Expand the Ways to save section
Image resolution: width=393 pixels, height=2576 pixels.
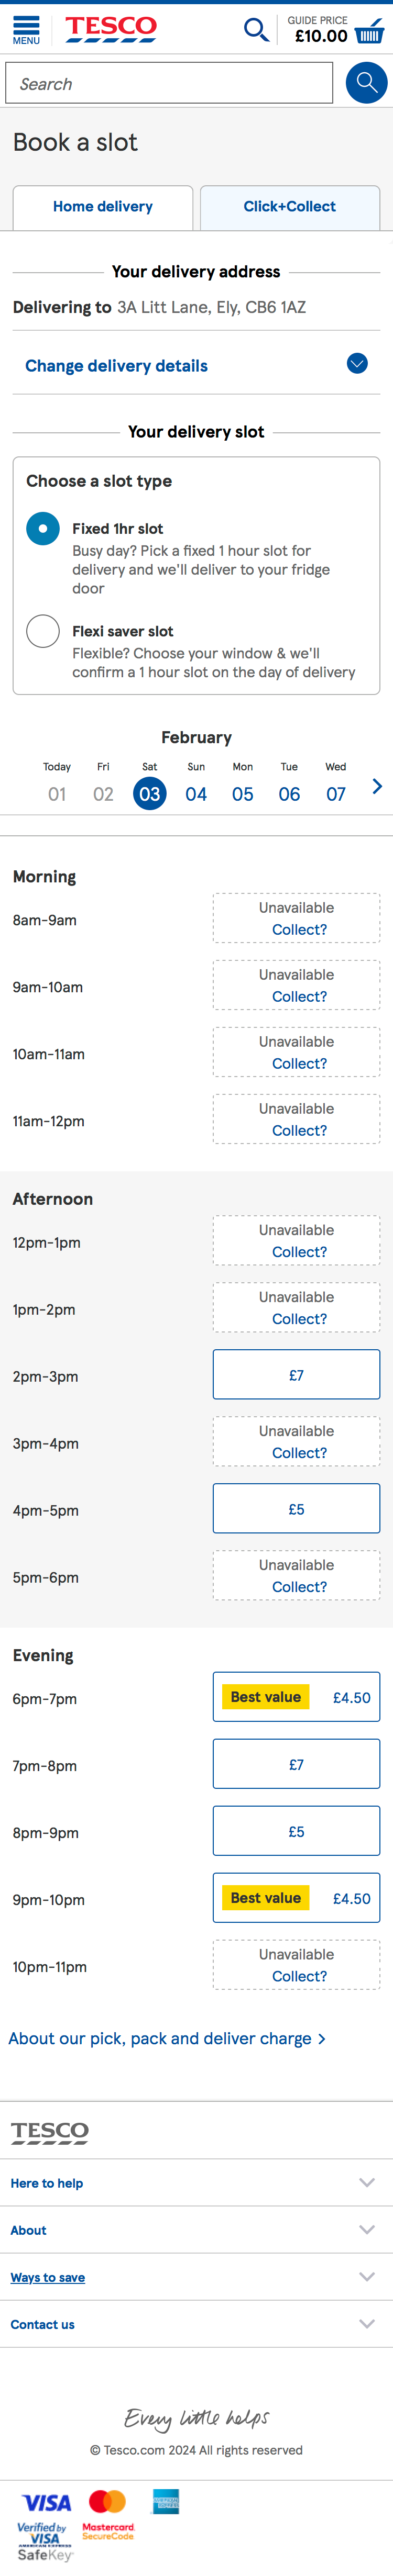[x=196, y=2277]
